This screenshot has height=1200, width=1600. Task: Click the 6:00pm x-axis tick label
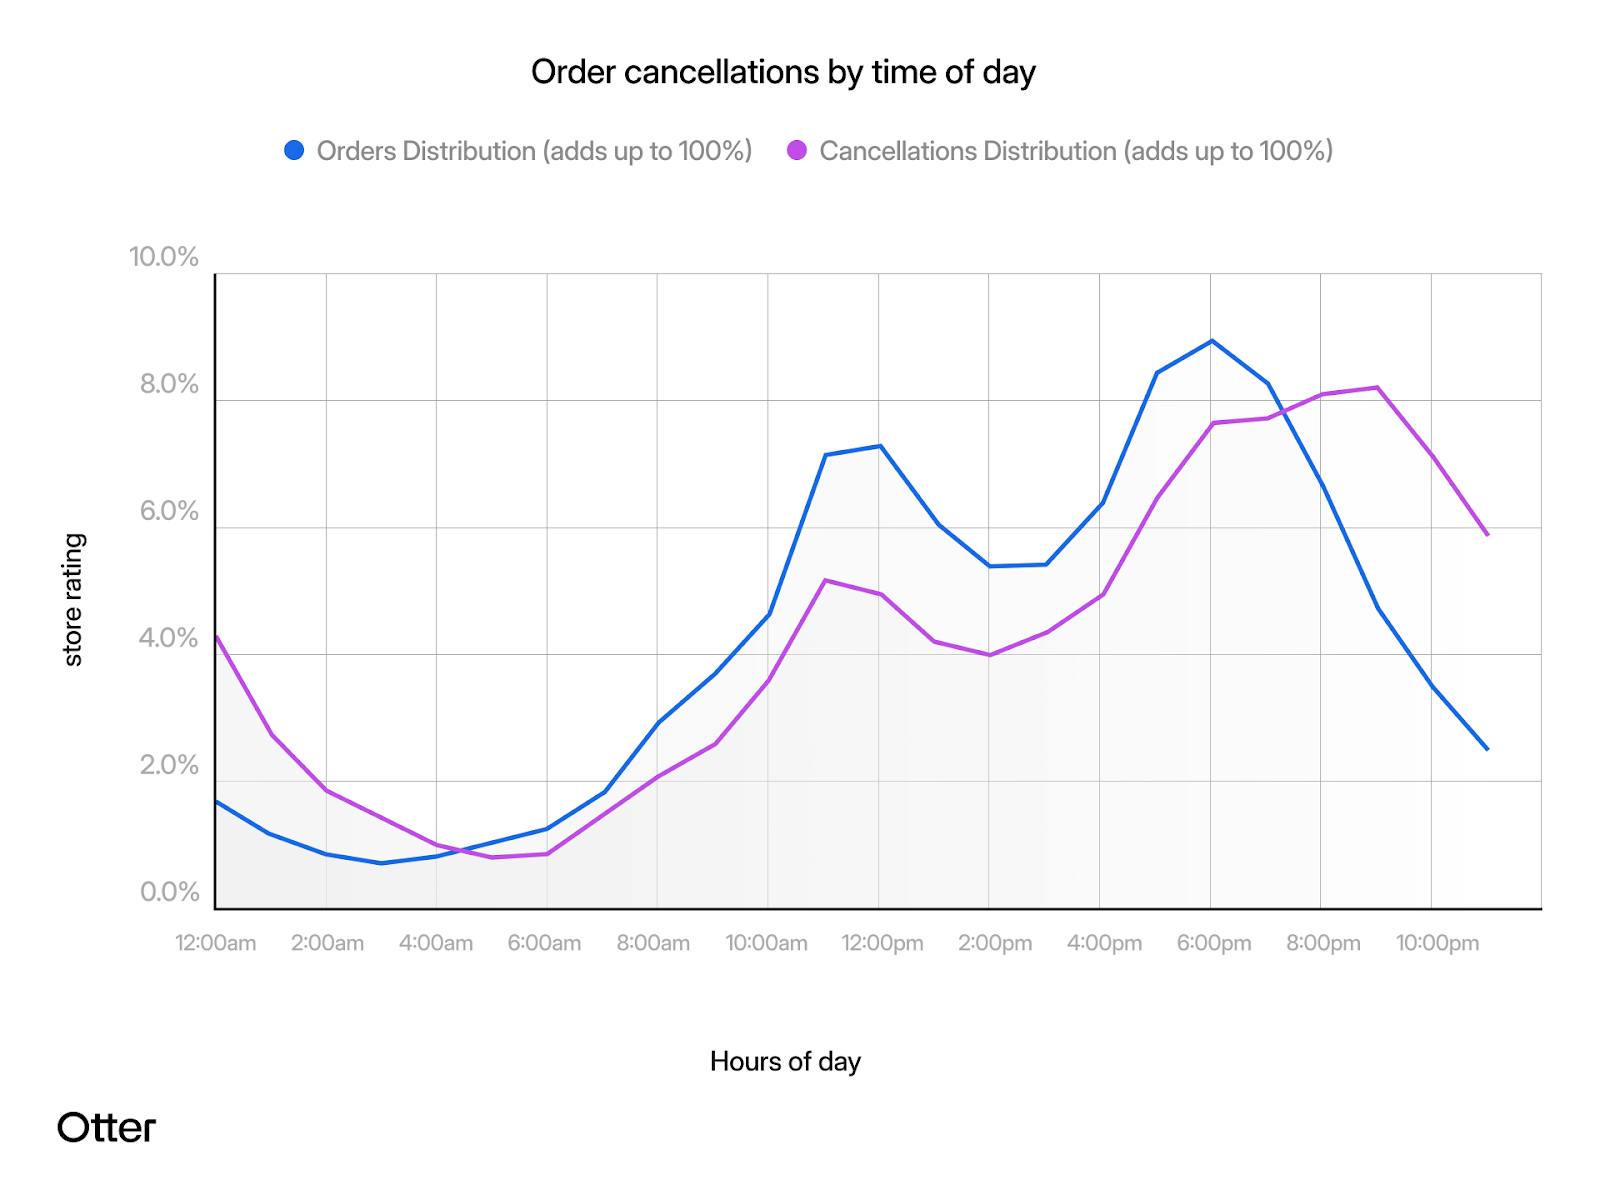[x=1214, y=943]
